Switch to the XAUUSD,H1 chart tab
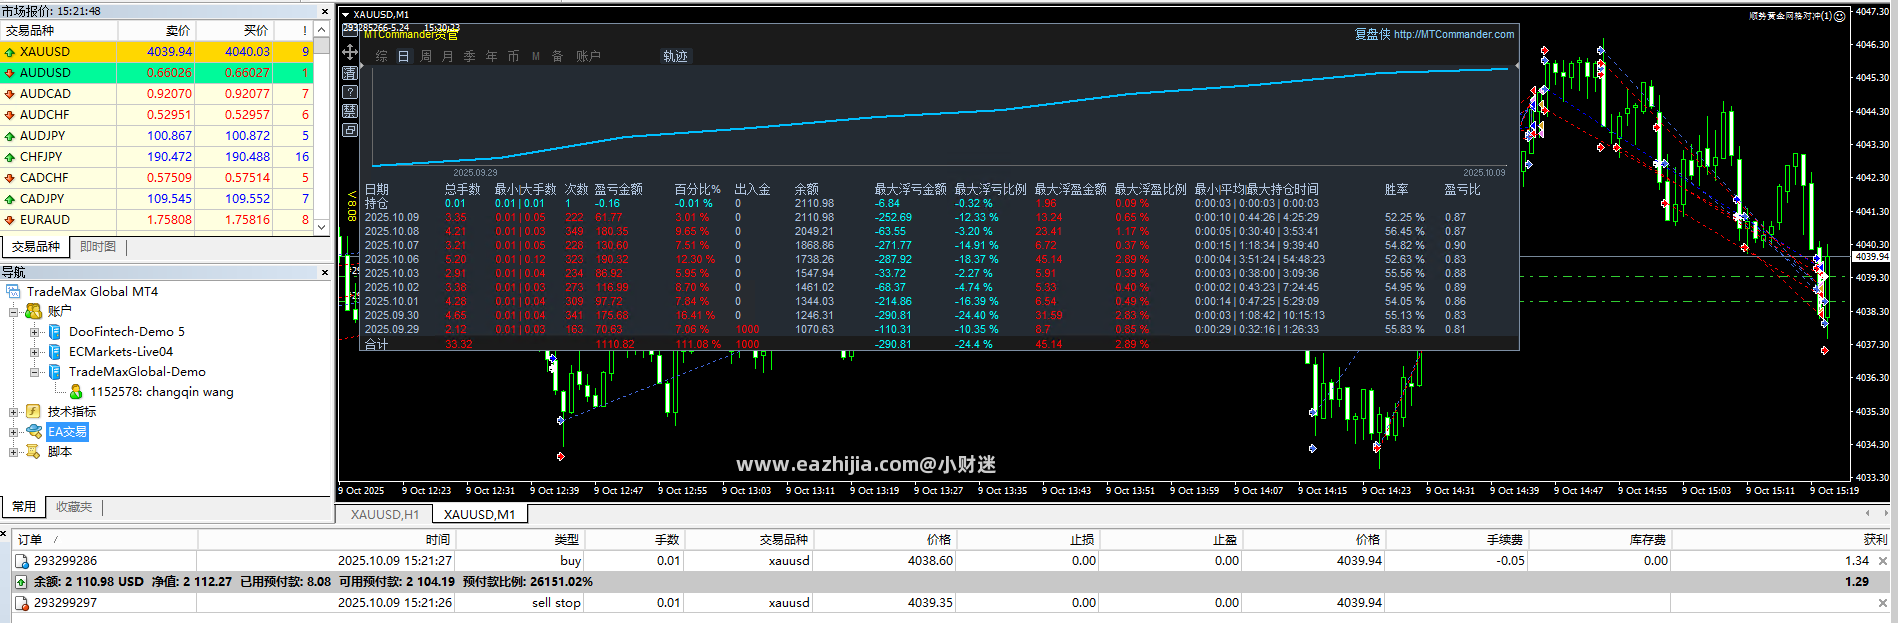The width and height of the screenshot is (1898, 623). pyautogui.click(x=385, y=514)
